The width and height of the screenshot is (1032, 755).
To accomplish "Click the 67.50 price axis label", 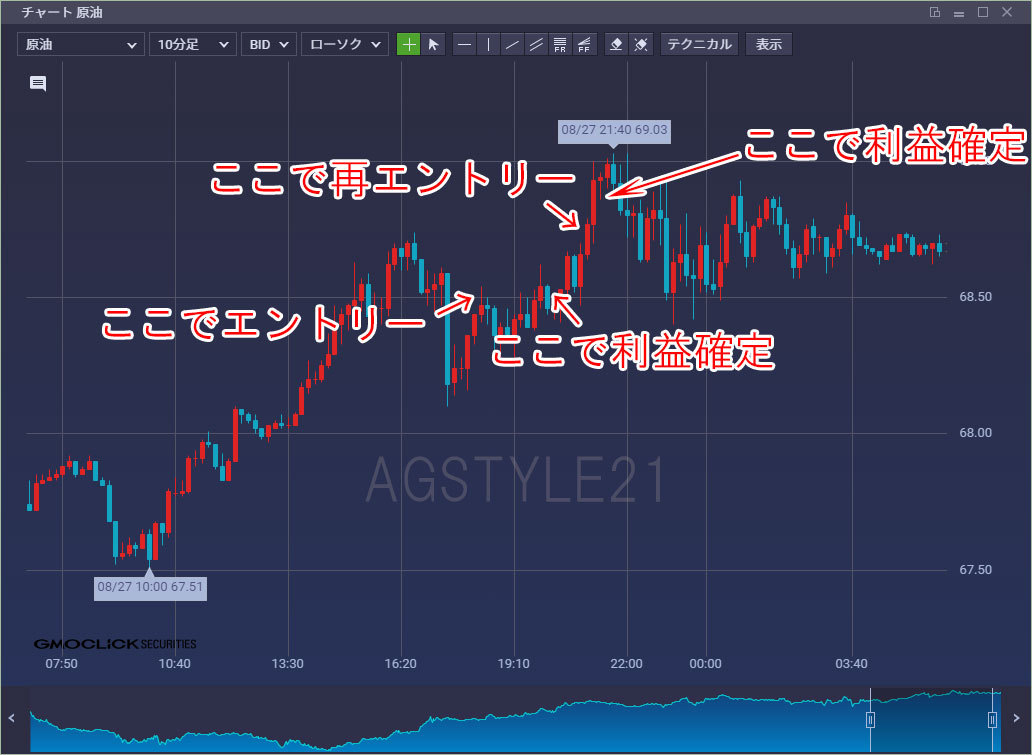I will (x=975, y=570).
